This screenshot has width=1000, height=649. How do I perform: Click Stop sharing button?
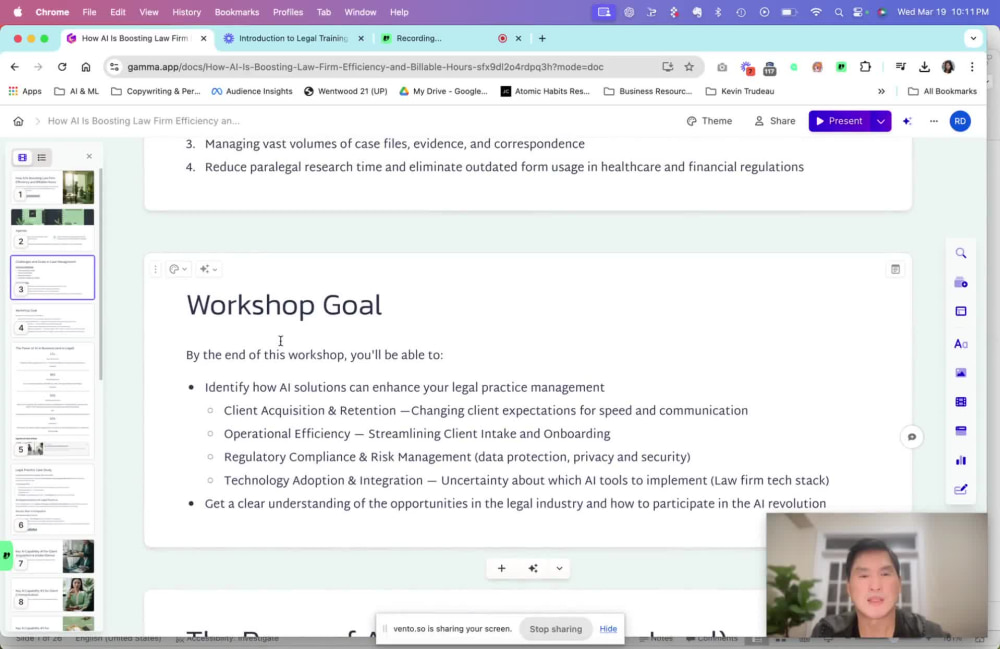pos(555,629)
